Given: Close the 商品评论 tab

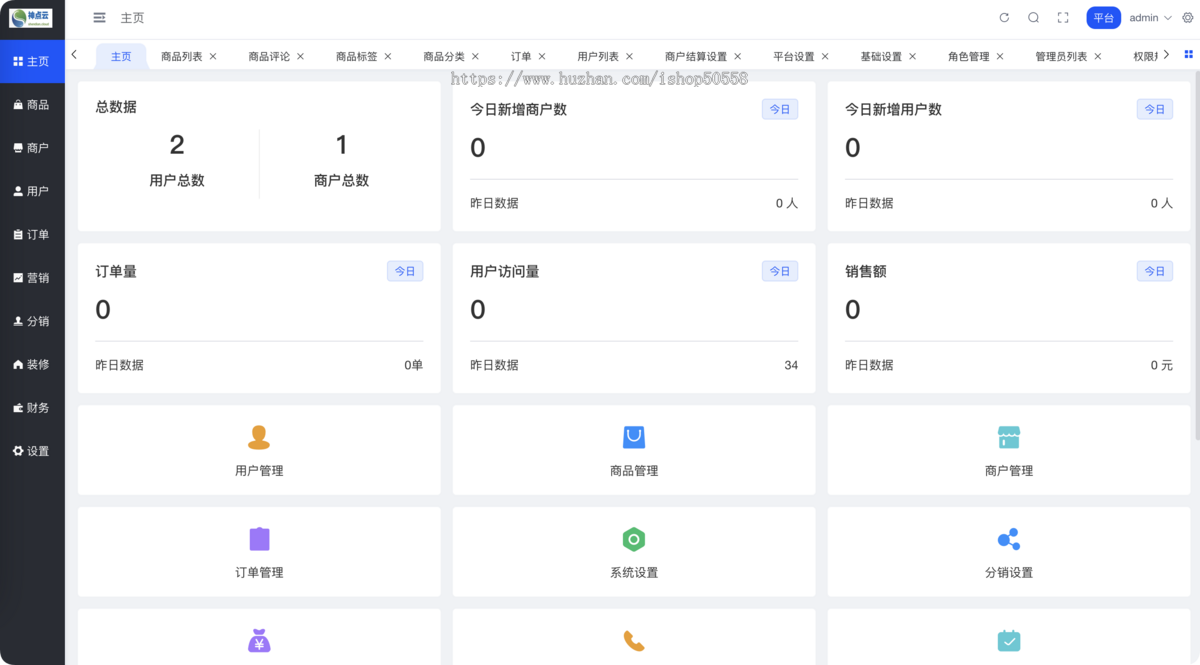Looking at the screenshot, I should [300, 57].
